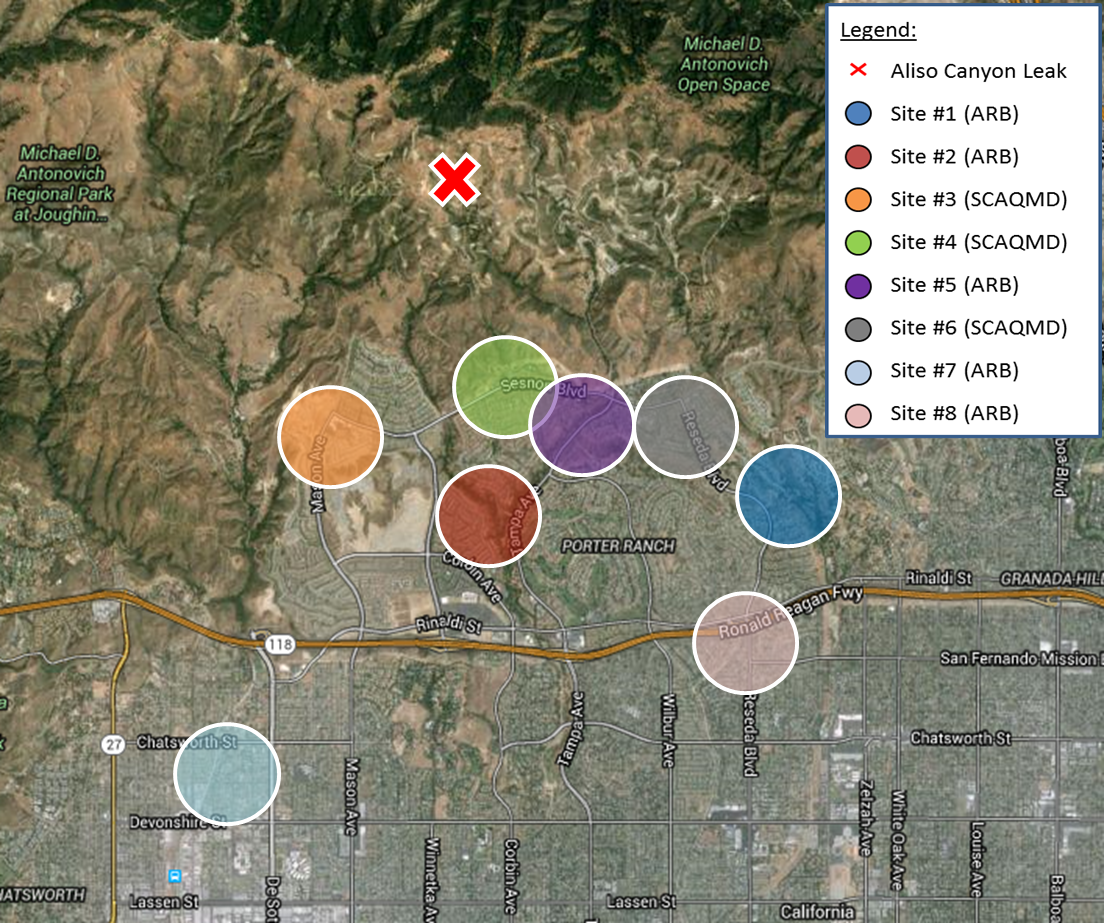Click the lower Mason Ave label near Devonshire St
The height and width of the screenshot is (923, 1104).
tap(351, 796)
